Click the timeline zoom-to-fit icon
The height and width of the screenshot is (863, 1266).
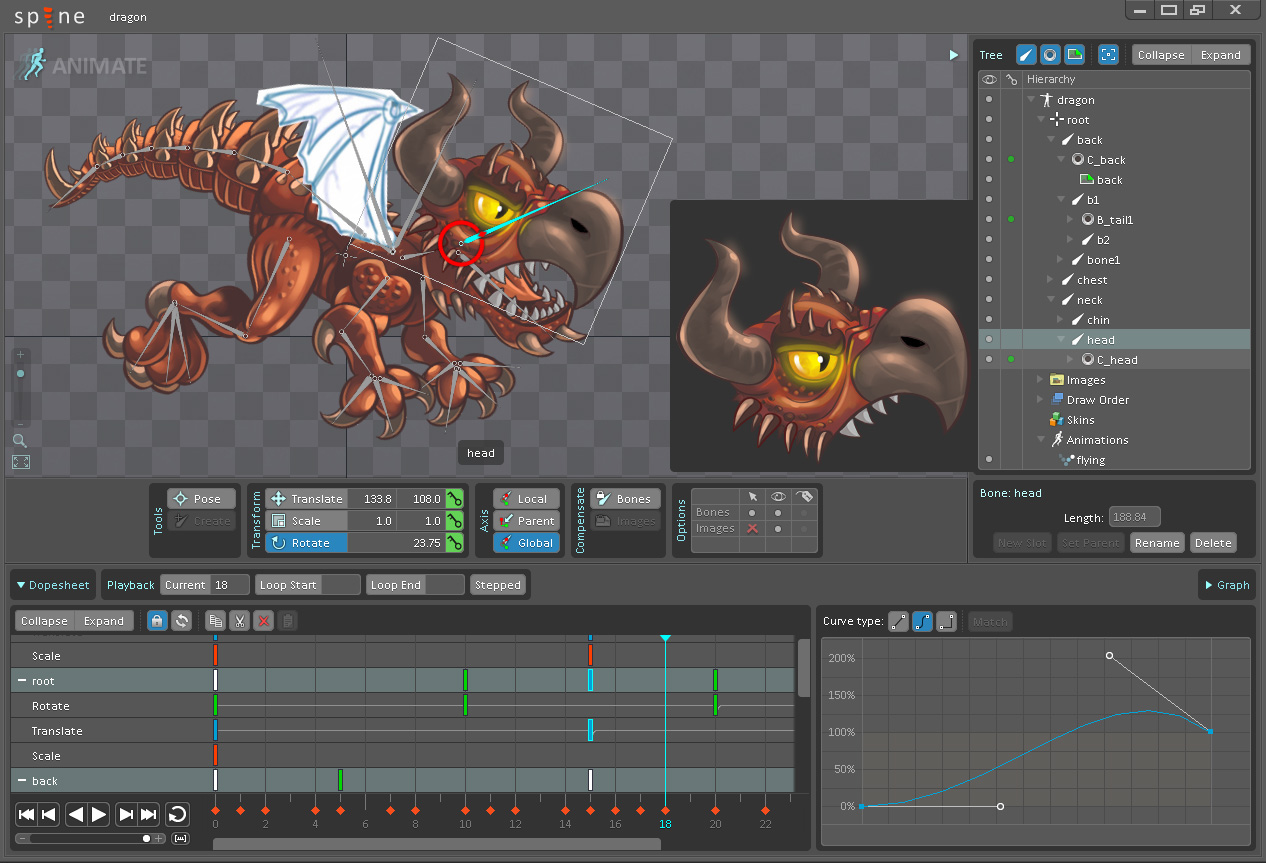click(181, 838)
